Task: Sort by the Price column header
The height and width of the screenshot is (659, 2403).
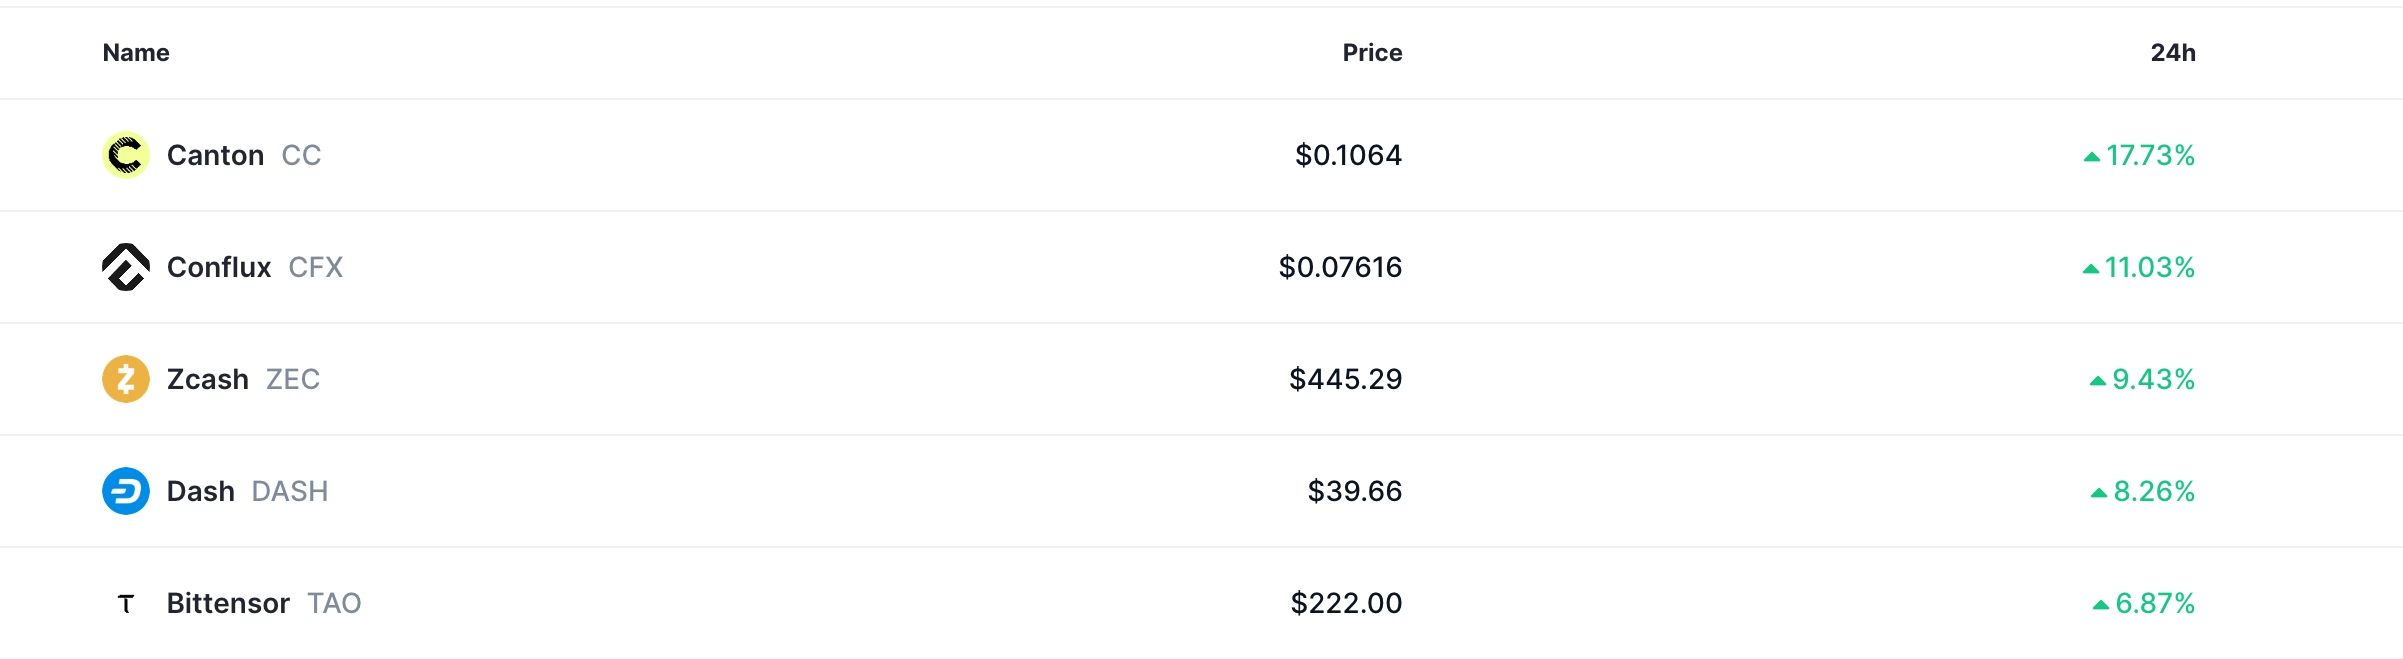Action: pyautogui.click(x=1373, y=52)
